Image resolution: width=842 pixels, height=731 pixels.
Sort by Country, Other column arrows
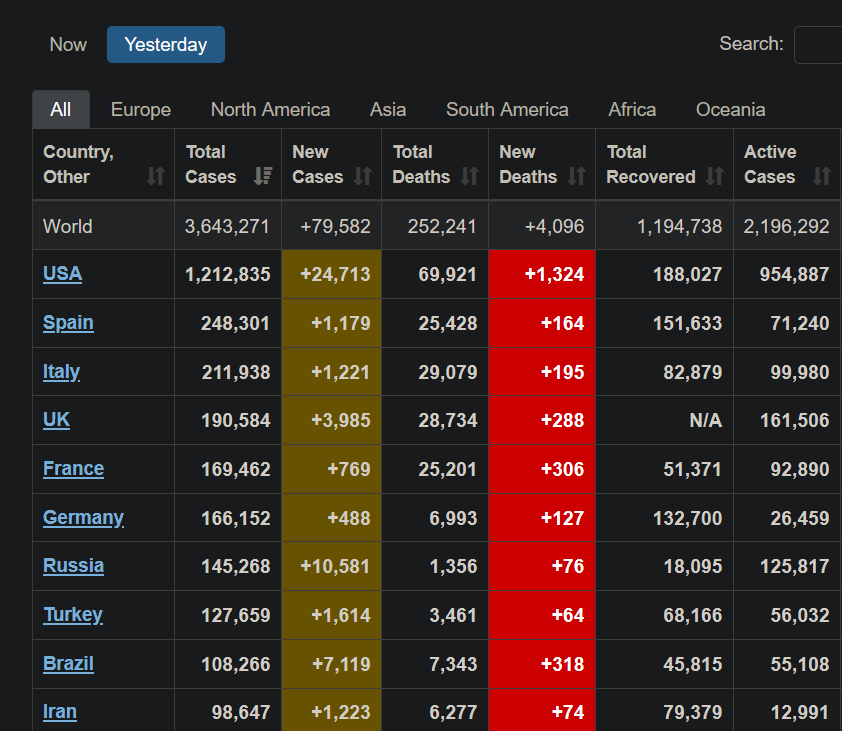[x=156, y=176]
